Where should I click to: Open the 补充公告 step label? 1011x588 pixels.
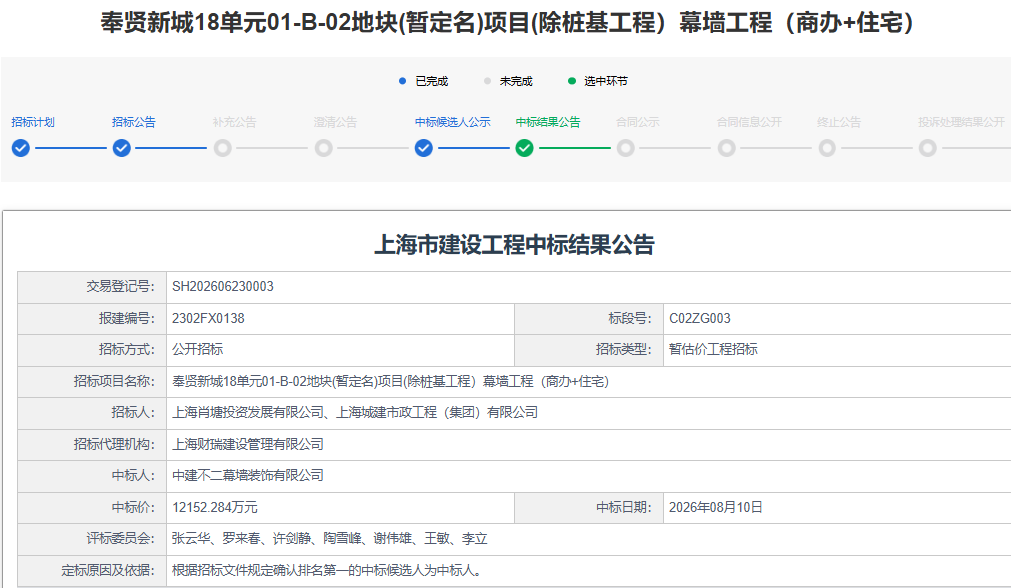pos(235,122)
